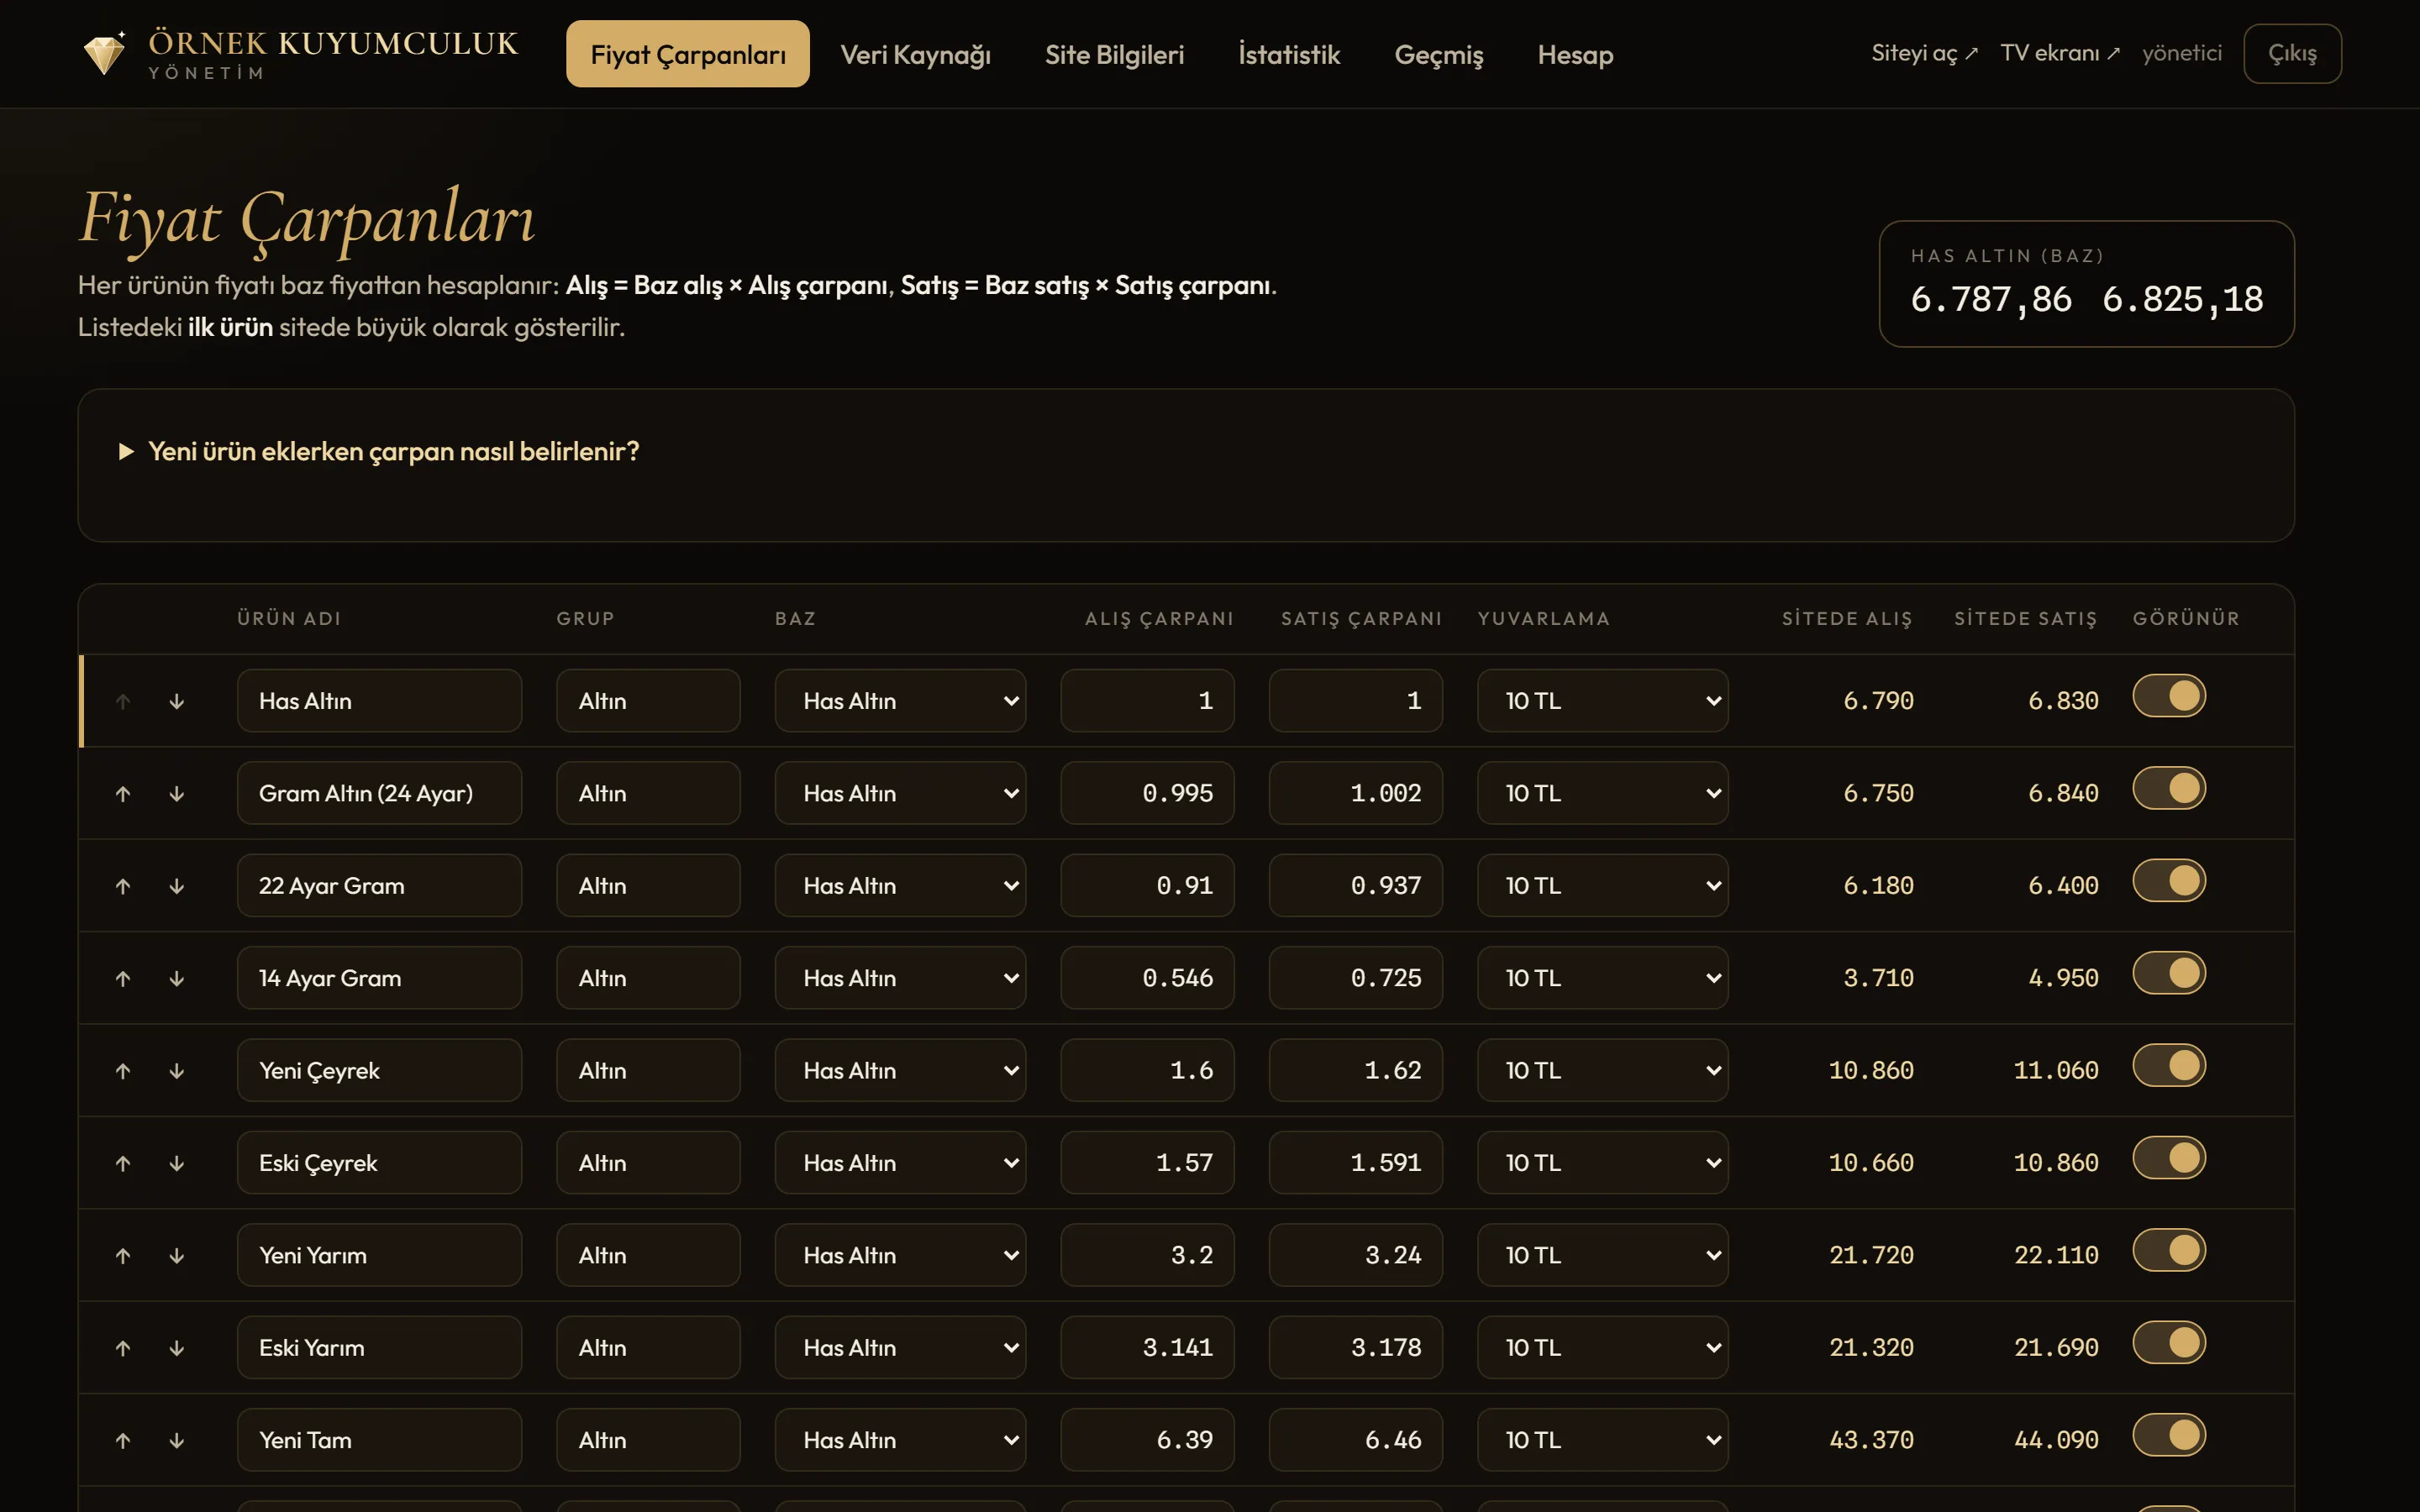Click sitede alış value 43.370
The image size is (2420, 1512).
[x=1871, y=1441]
